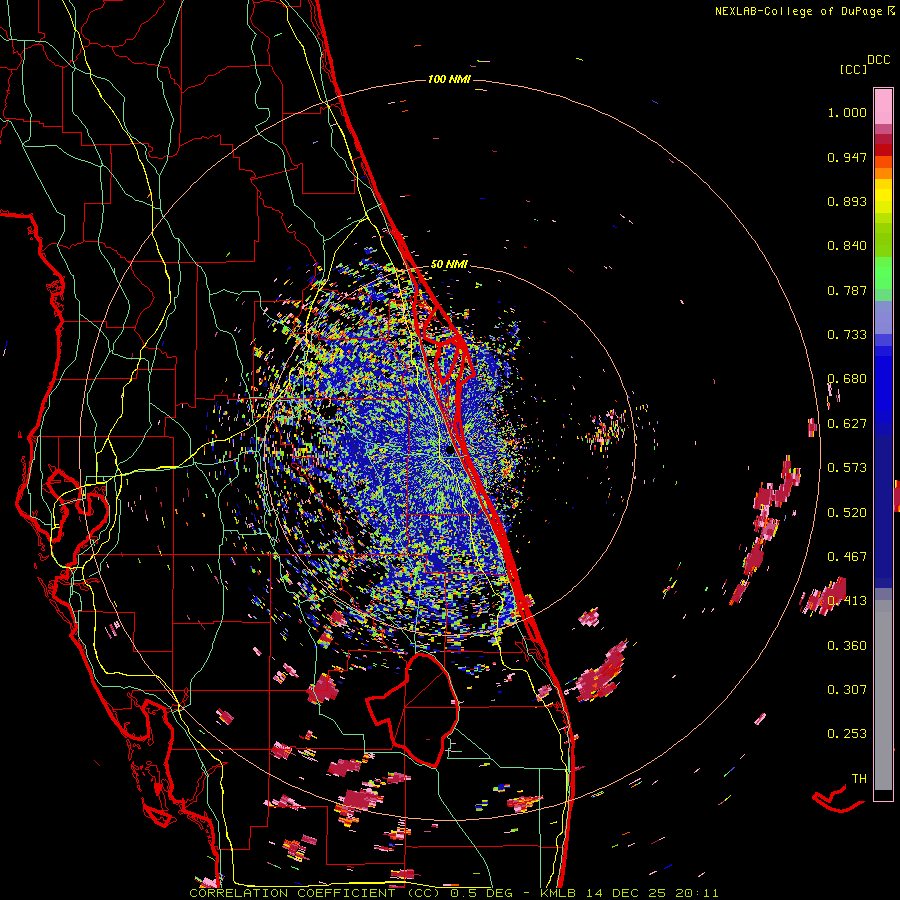Pick the light pink swatch atop the color bar

click(x=883, y=106)
